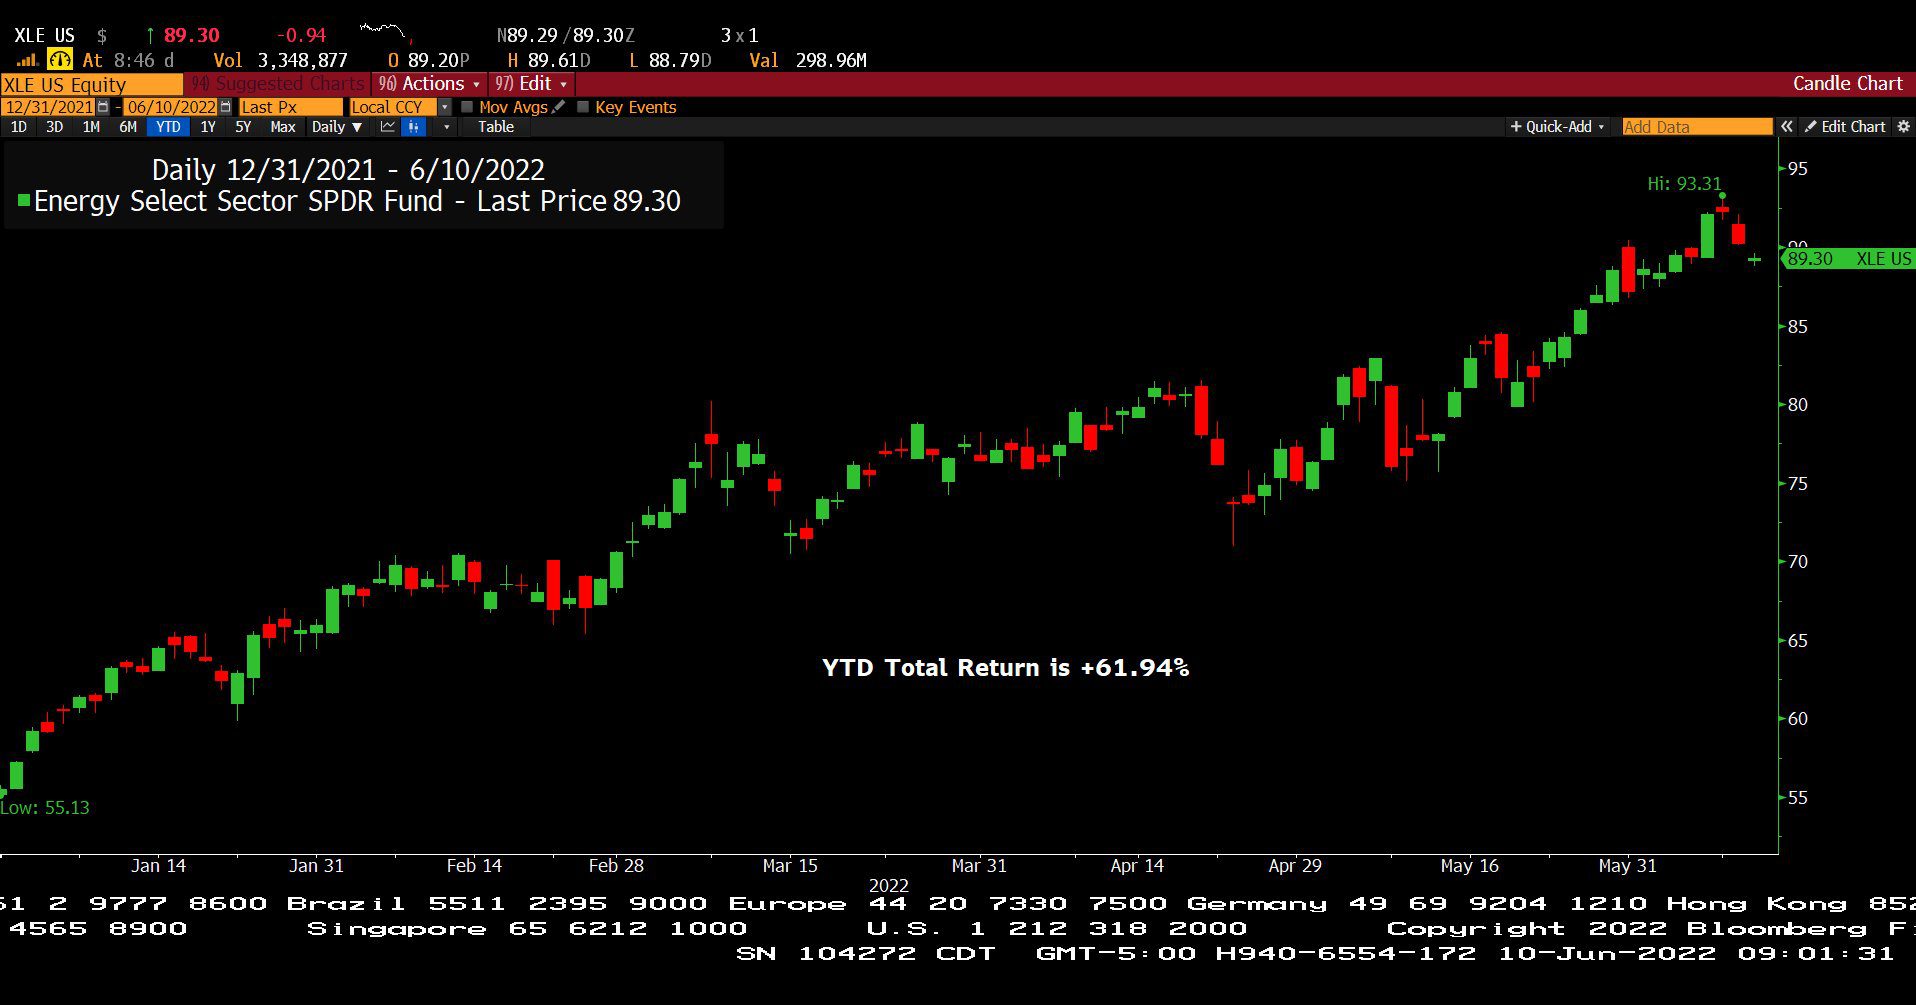Image resolution: width=1916 pixels, height=1005 pixels.
Task: Select the YTD range tab
Action: point(168,127)
